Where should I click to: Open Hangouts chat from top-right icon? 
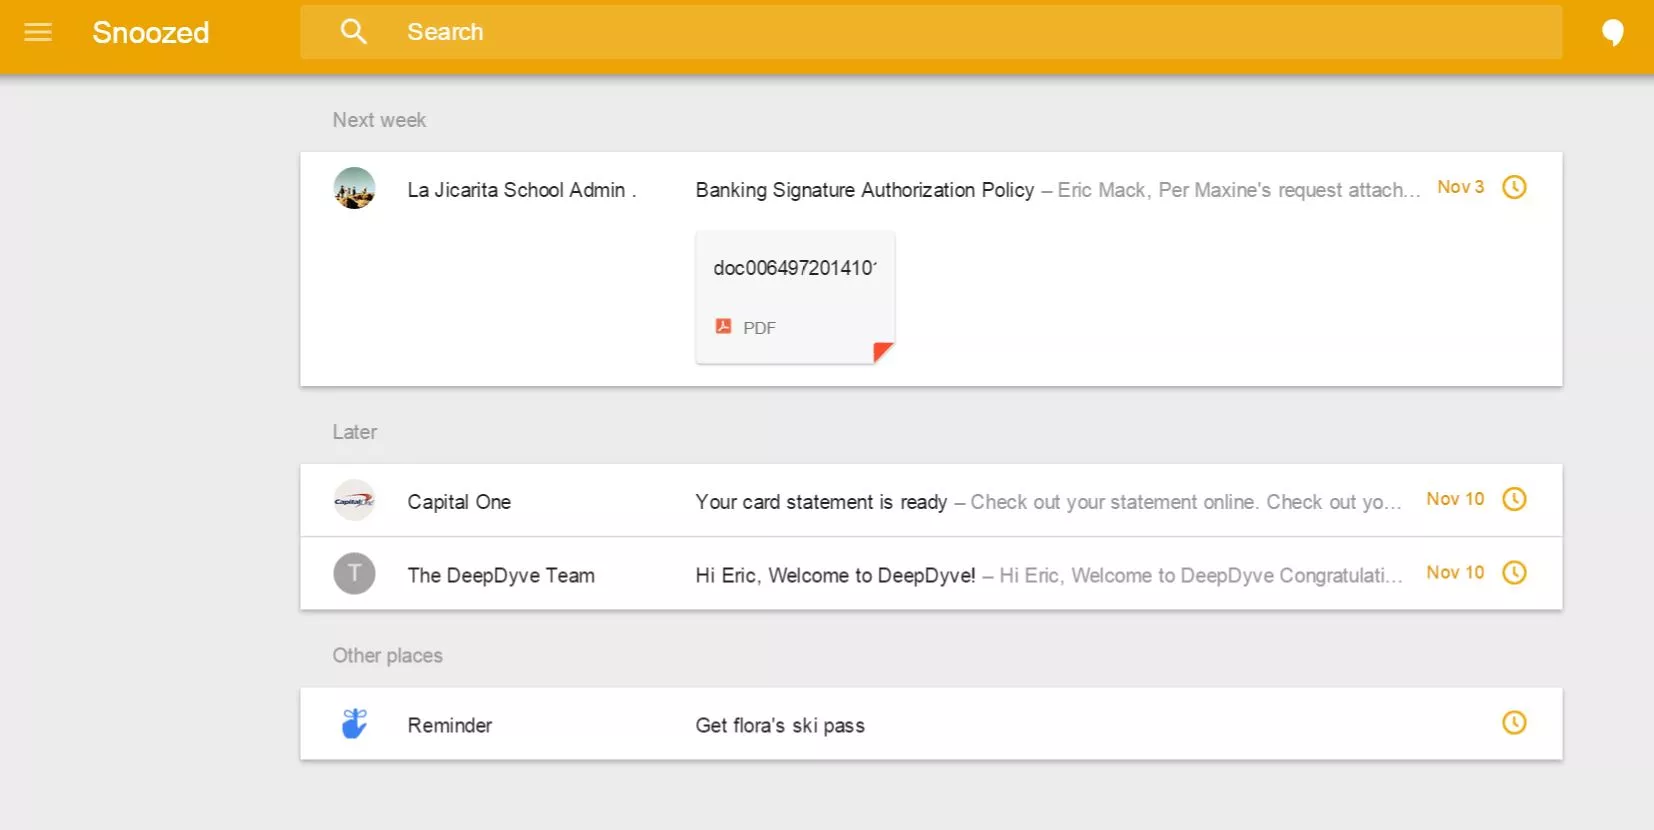coord(1612,33)
